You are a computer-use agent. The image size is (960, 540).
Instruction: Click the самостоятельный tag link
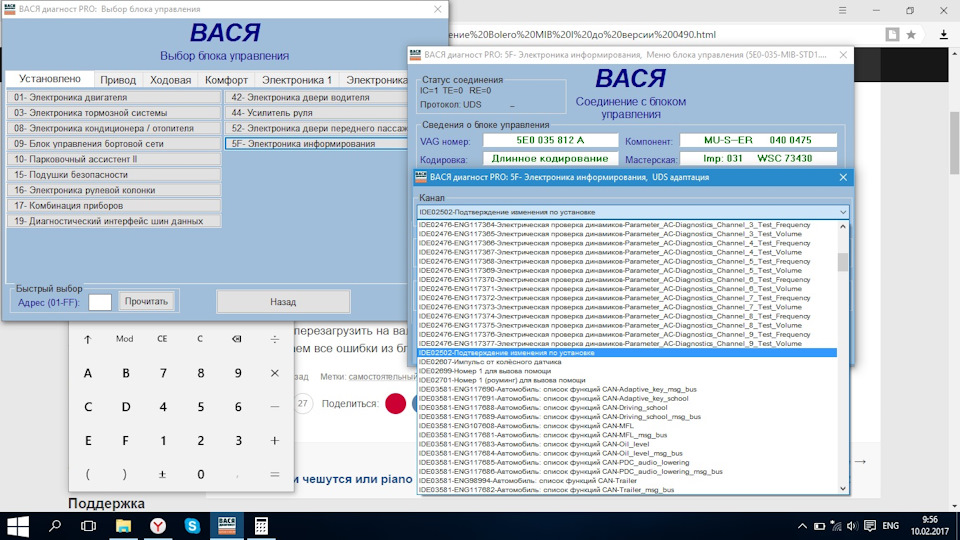(x=383, y=377)
